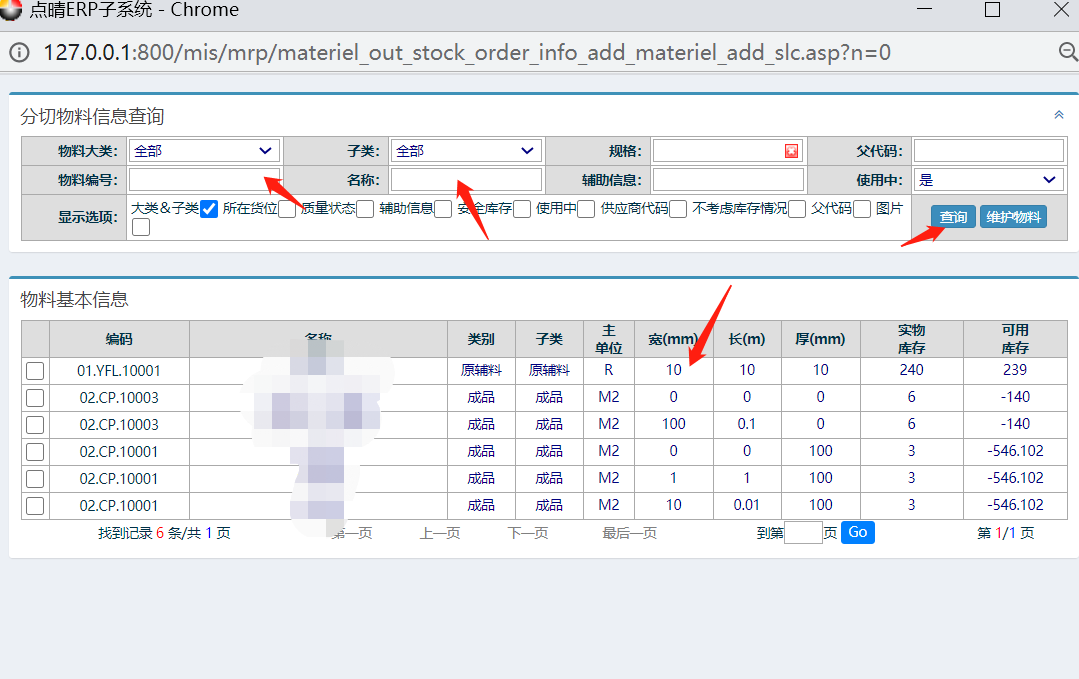
Task: Click the 下一页 pagination link
Action: [528, 533]
